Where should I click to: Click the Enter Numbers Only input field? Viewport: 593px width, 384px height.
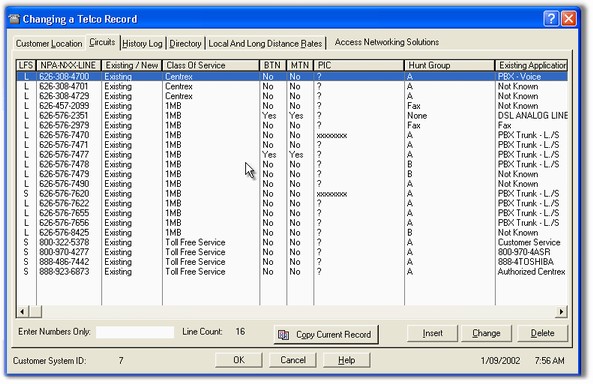[135, 332]
